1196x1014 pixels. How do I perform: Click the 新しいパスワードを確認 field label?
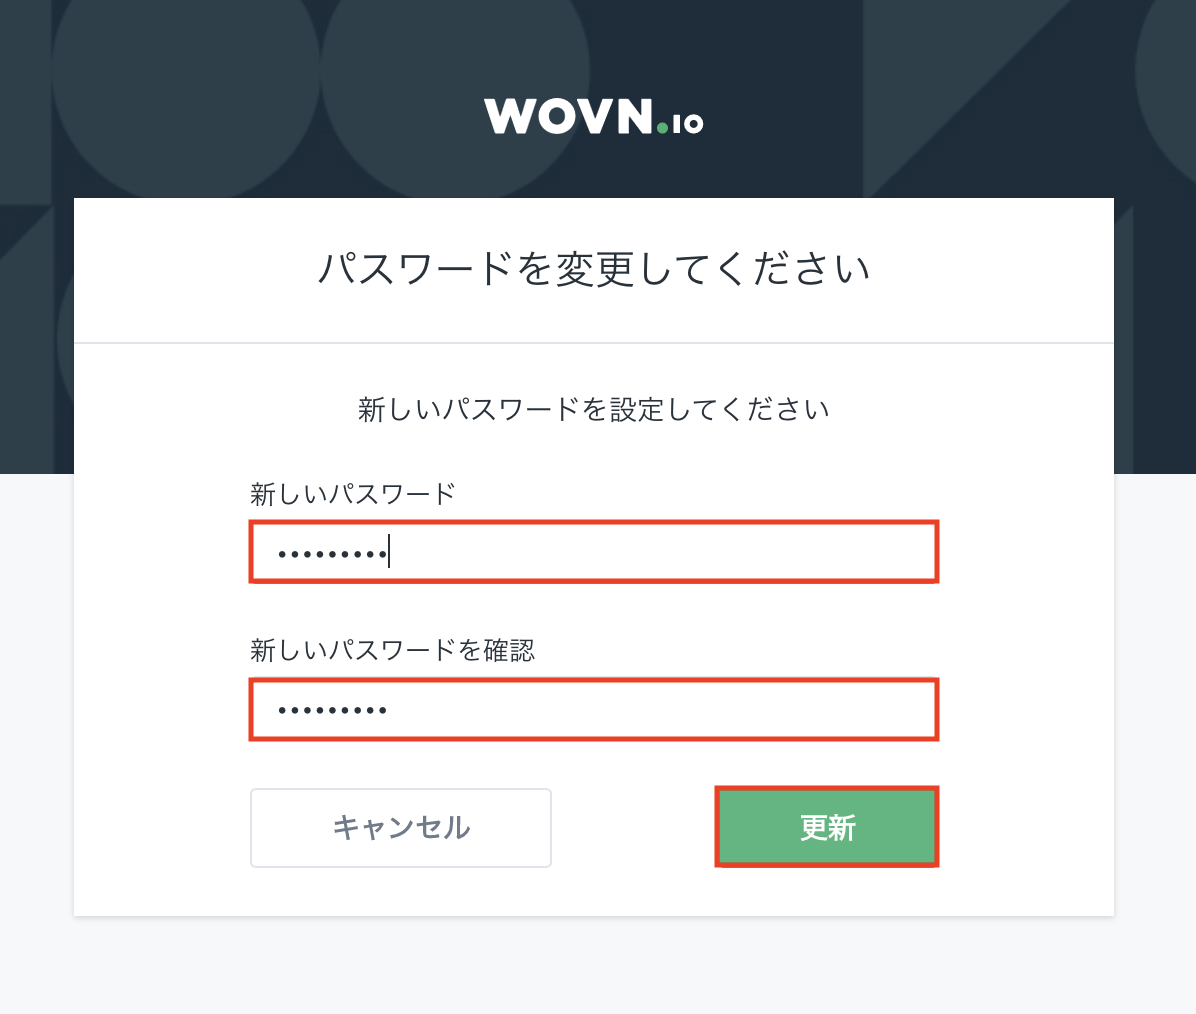tap(392, 651)
